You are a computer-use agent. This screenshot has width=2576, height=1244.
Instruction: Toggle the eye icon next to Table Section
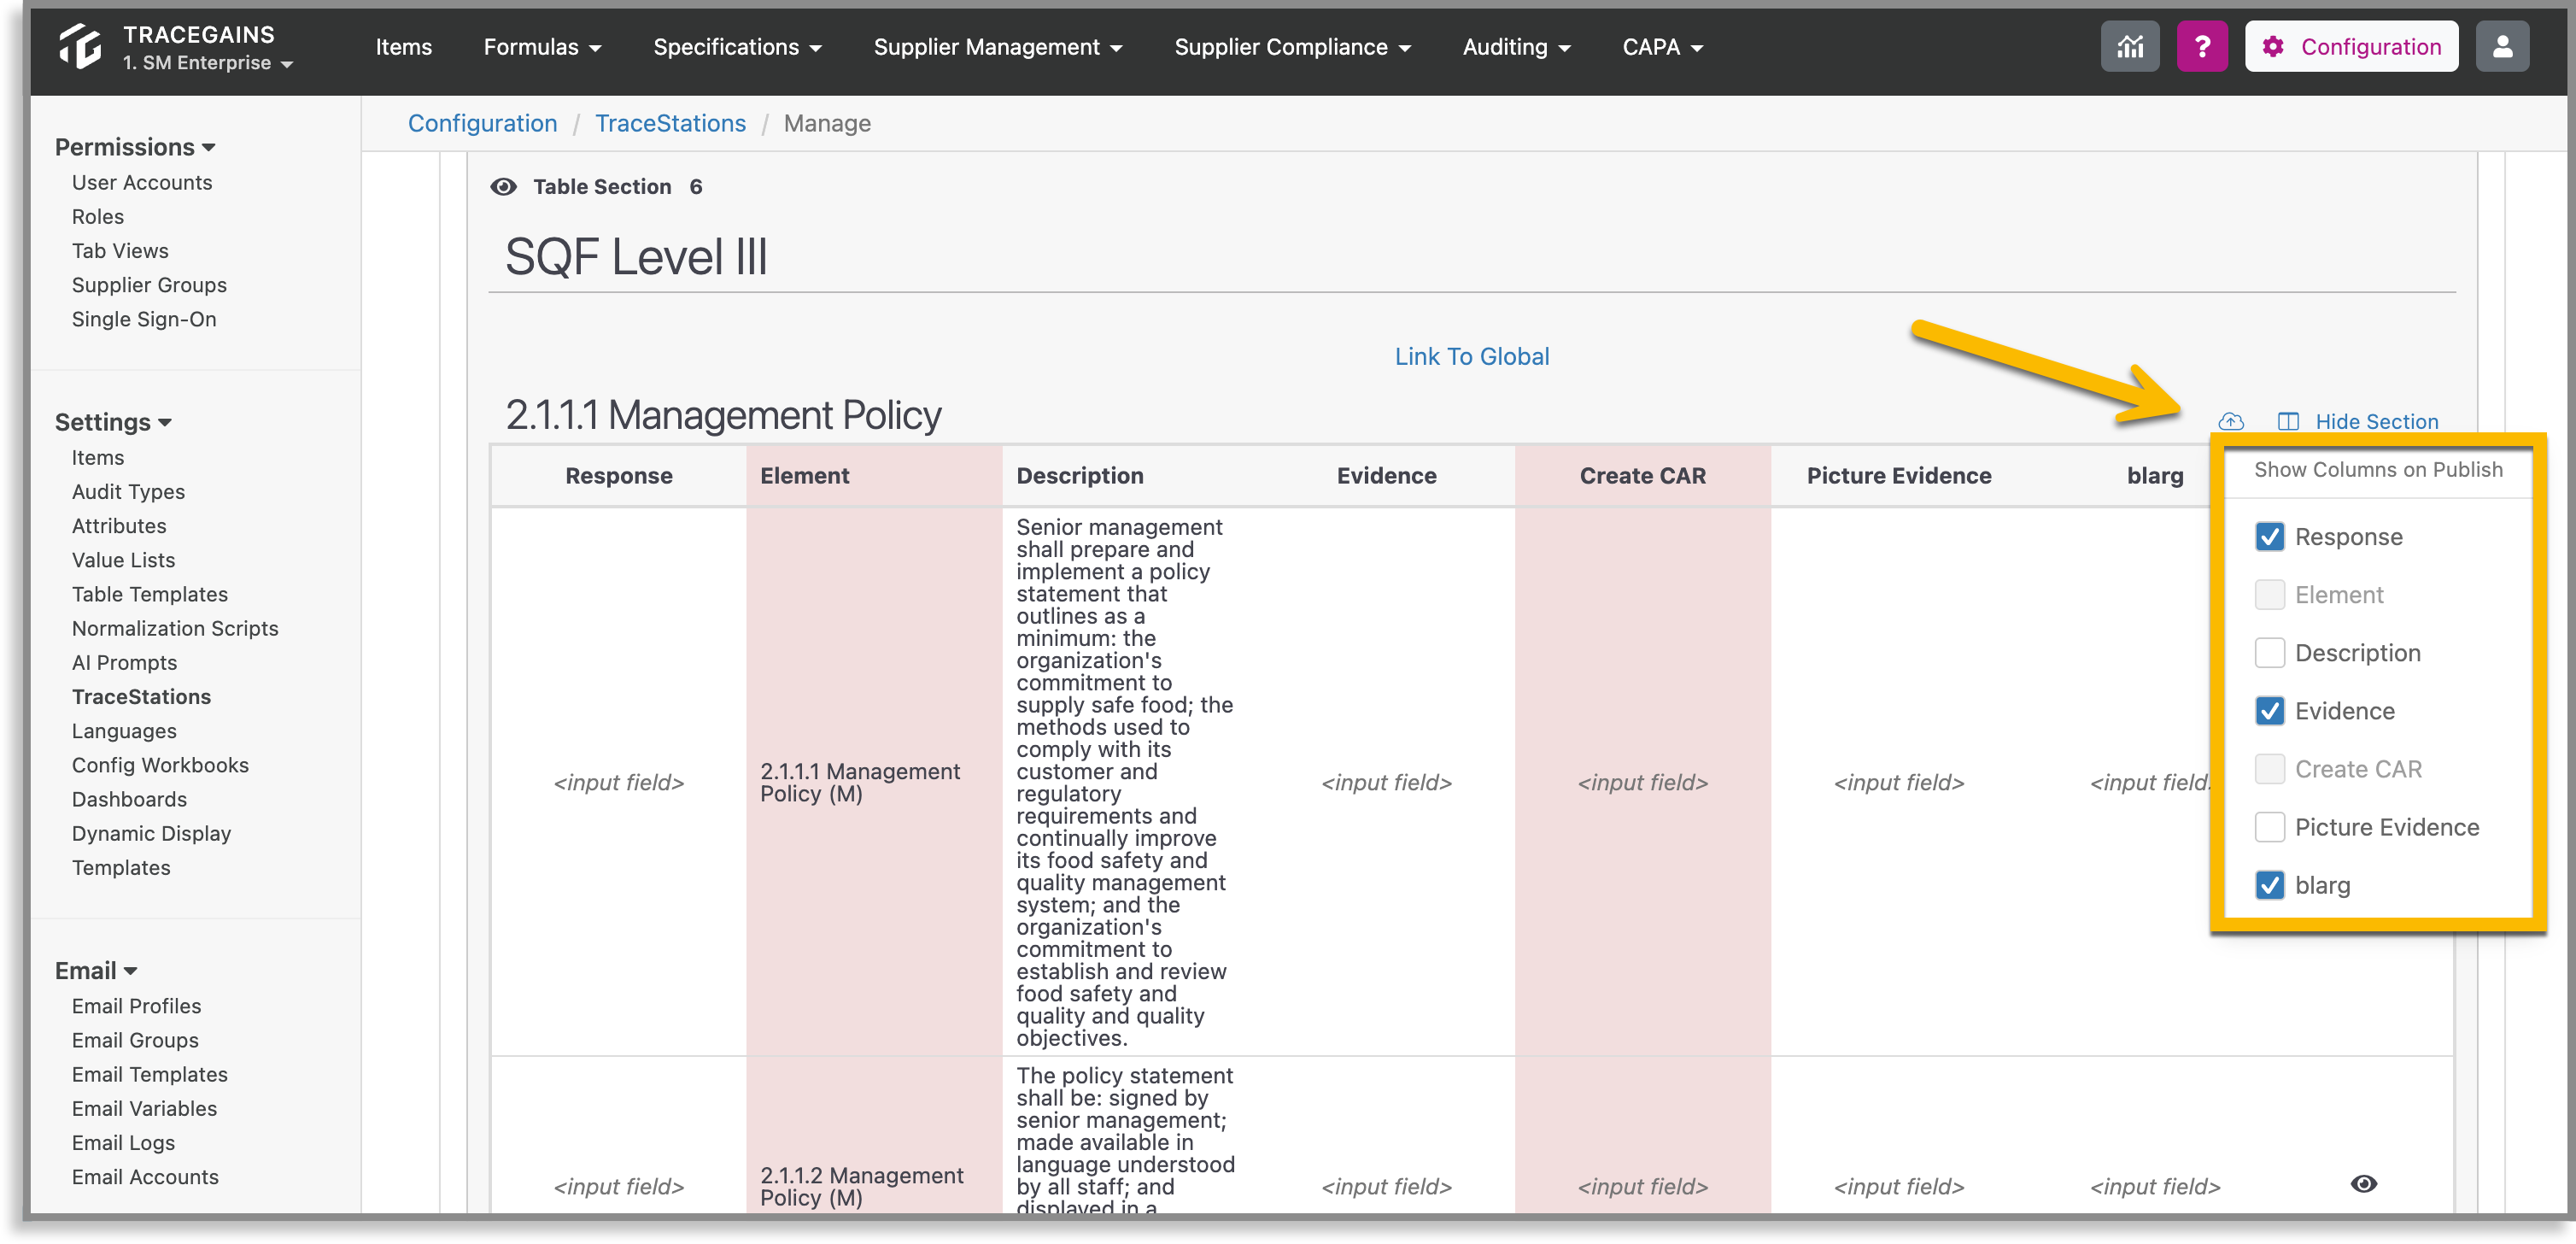(x=503, y=187)
